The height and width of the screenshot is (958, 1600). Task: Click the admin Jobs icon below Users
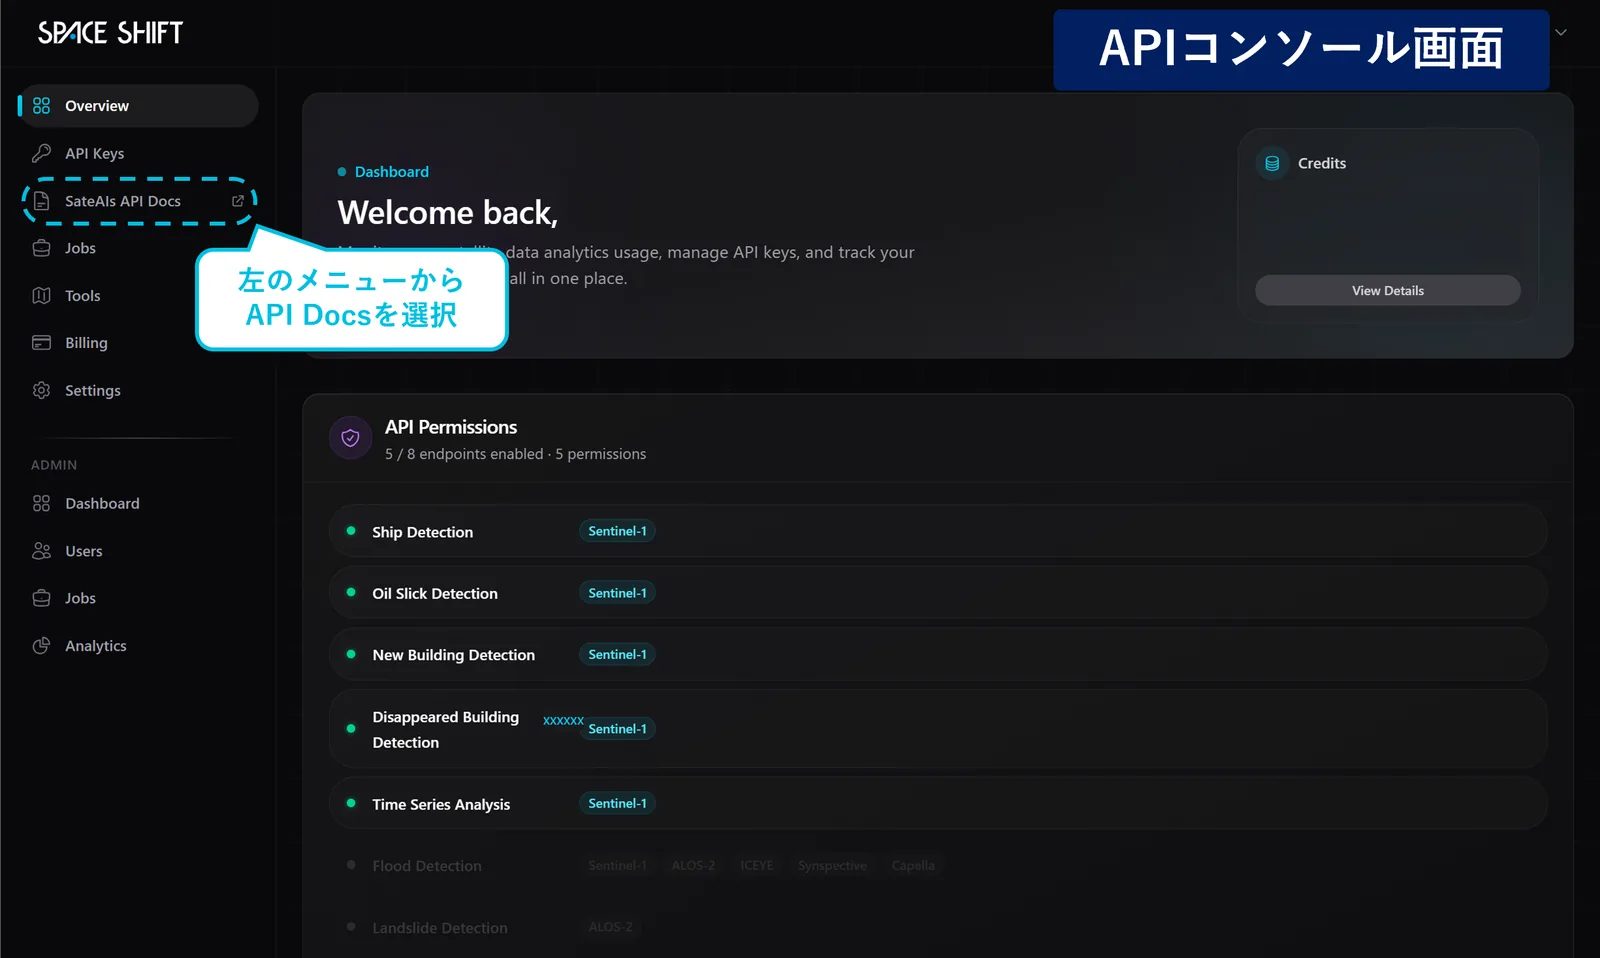pos(41,598)
